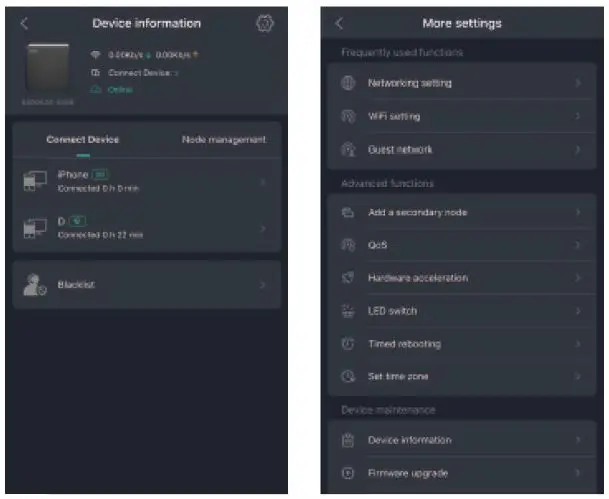This screenshot has width=609, height=499.
Task: Tap the Connect Device count icon
Action: pos(95,73)
